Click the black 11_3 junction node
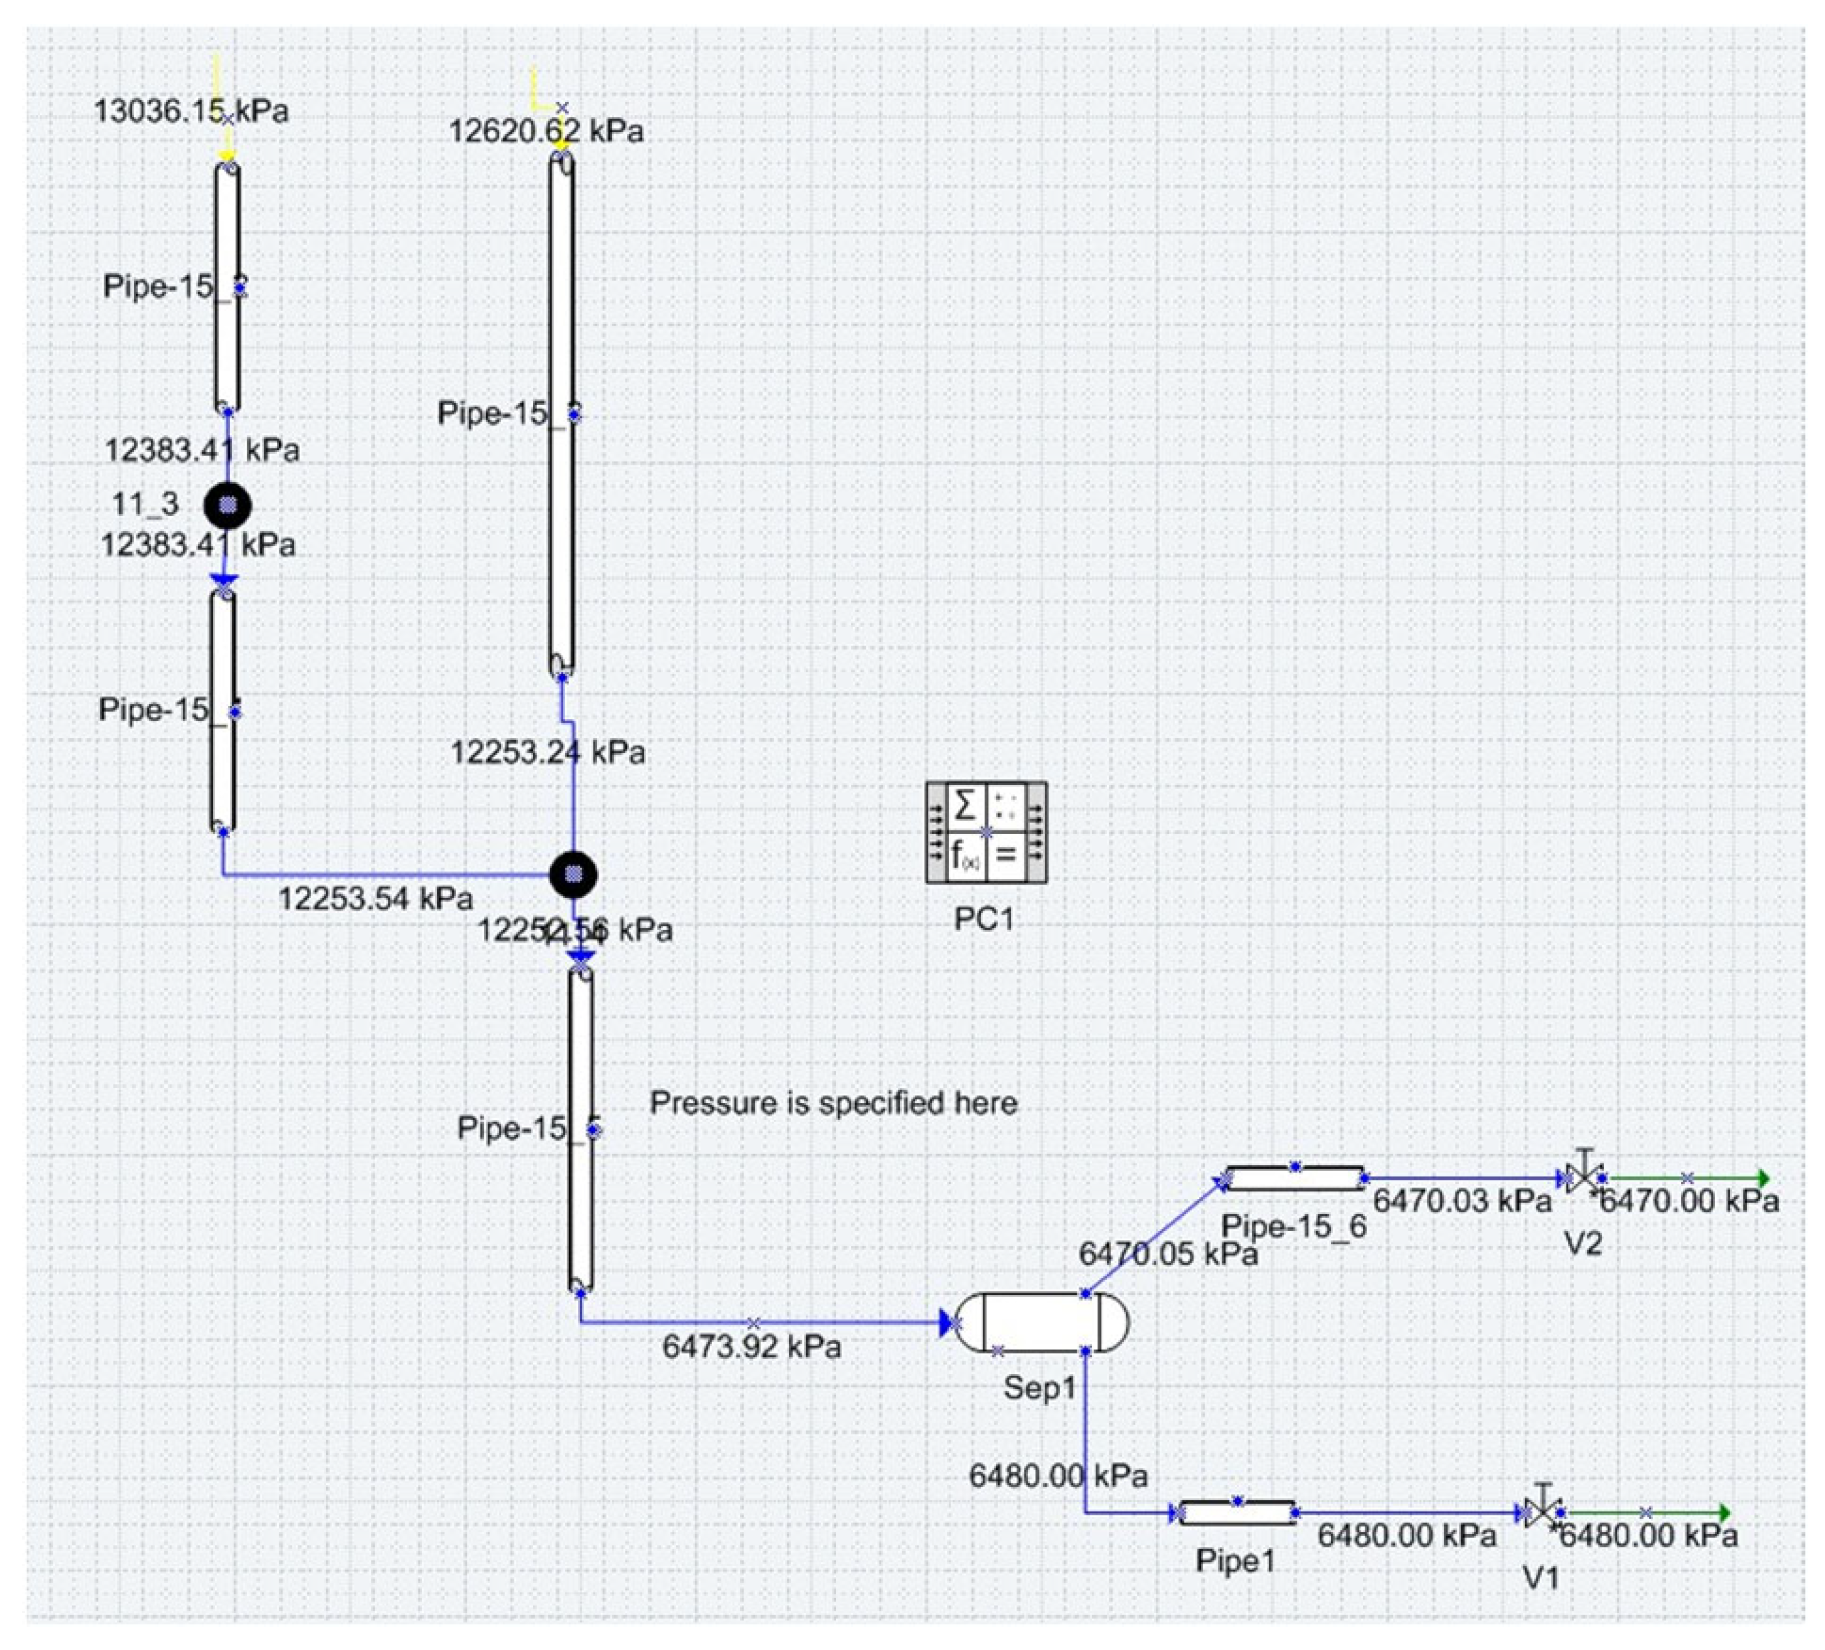The width and height of the screenshot is (1825, 1650). (x=227, y=505)
